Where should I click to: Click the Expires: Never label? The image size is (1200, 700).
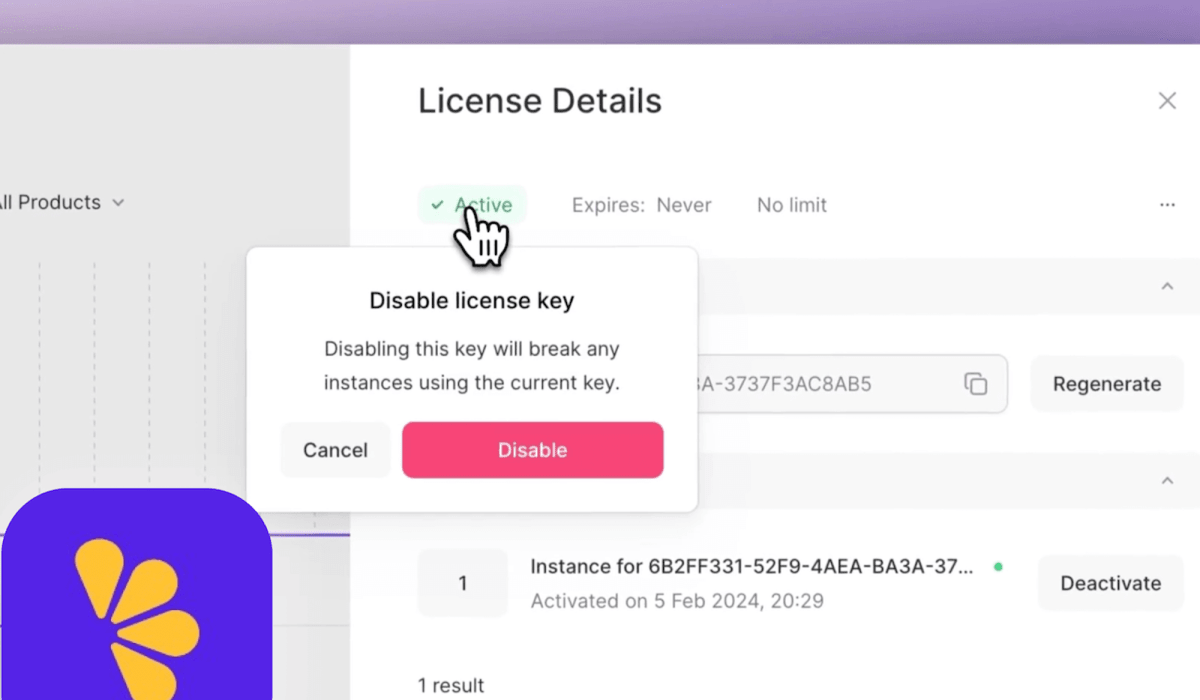[641, 205]
